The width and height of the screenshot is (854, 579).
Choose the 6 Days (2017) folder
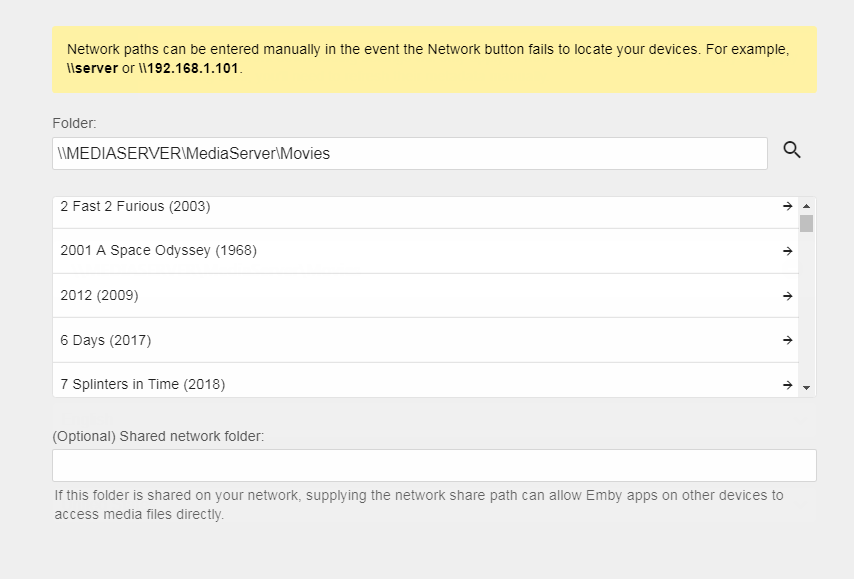(105, 340)
